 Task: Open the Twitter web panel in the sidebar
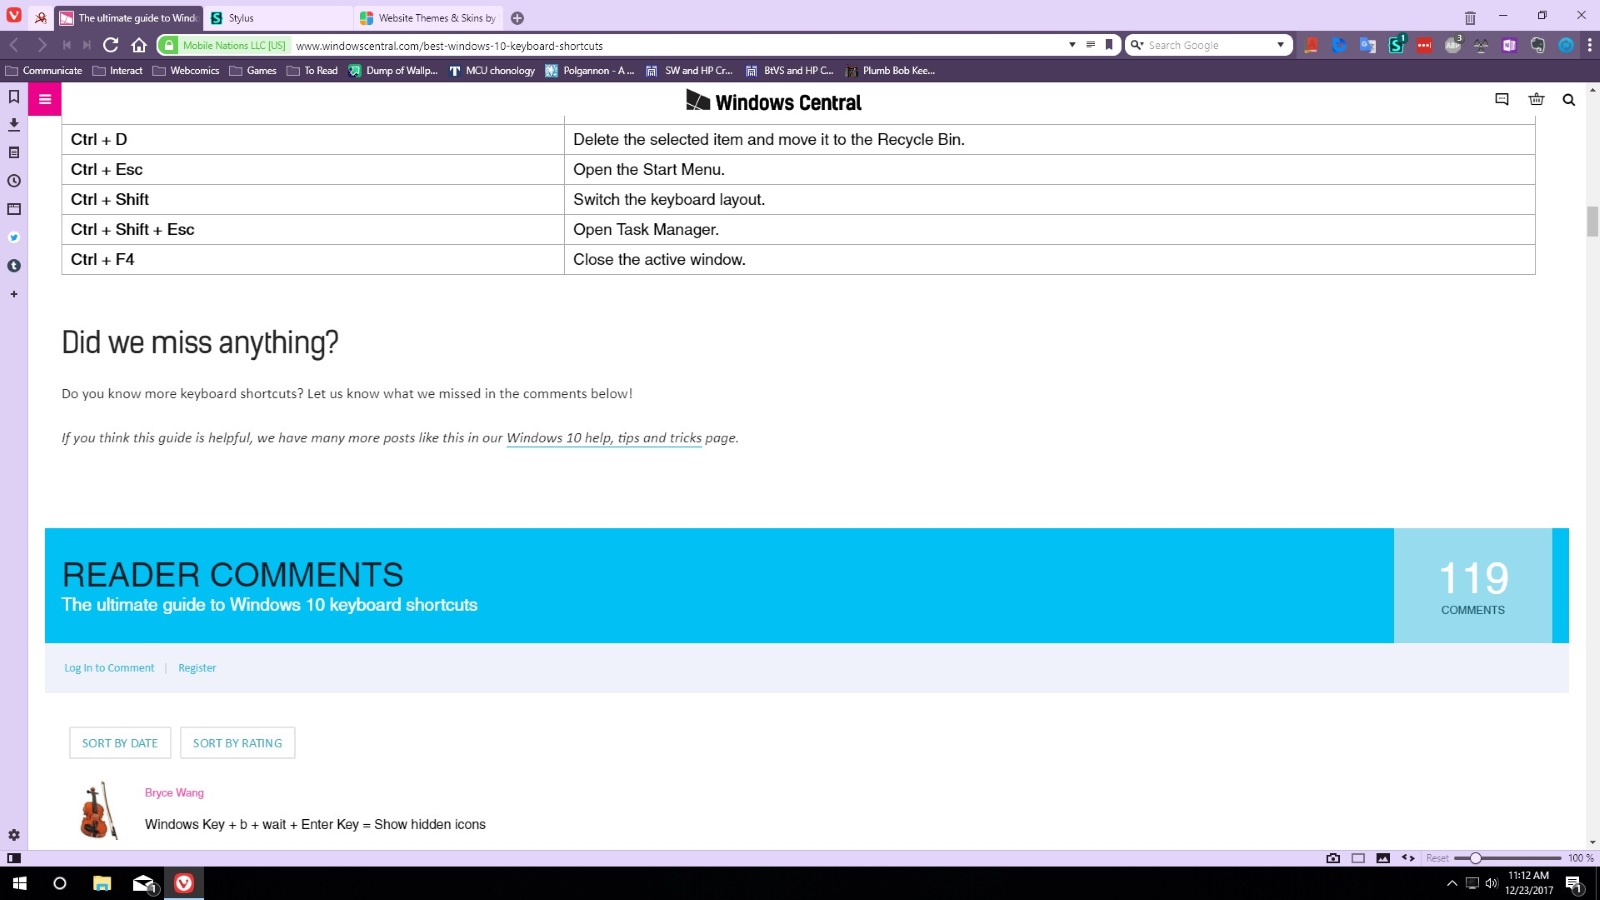click(x=14, y=237)
